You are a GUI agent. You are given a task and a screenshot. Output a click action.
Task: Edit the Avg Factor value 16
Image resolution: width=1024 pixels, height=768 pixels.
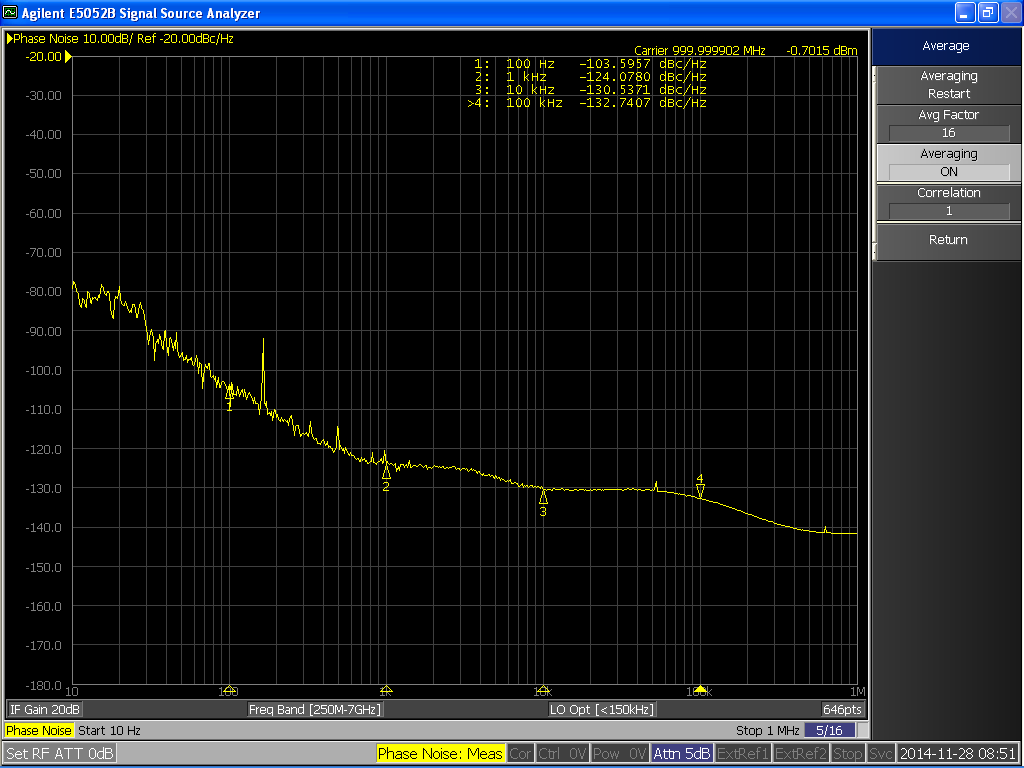pos(948,133)
